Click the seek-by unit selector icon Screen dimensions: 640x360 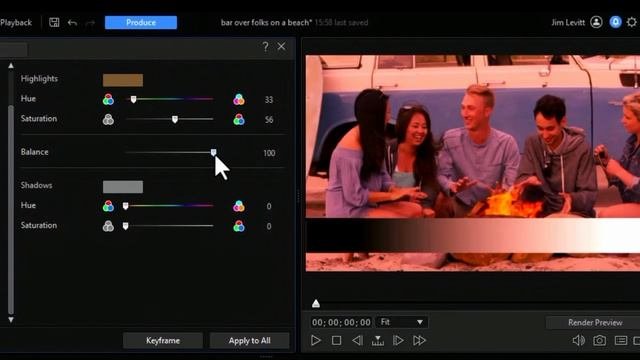[x=378, y=340]
